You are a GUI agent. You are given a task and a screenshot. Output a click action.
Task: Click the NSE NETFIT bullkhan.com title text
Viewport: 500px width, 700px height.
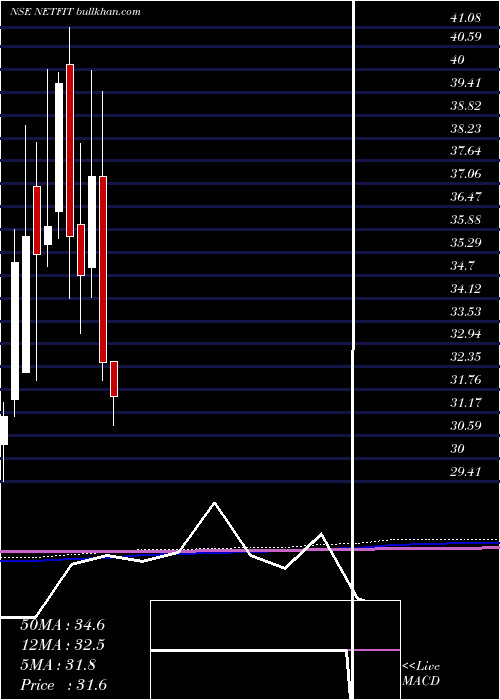pos(75,12)
